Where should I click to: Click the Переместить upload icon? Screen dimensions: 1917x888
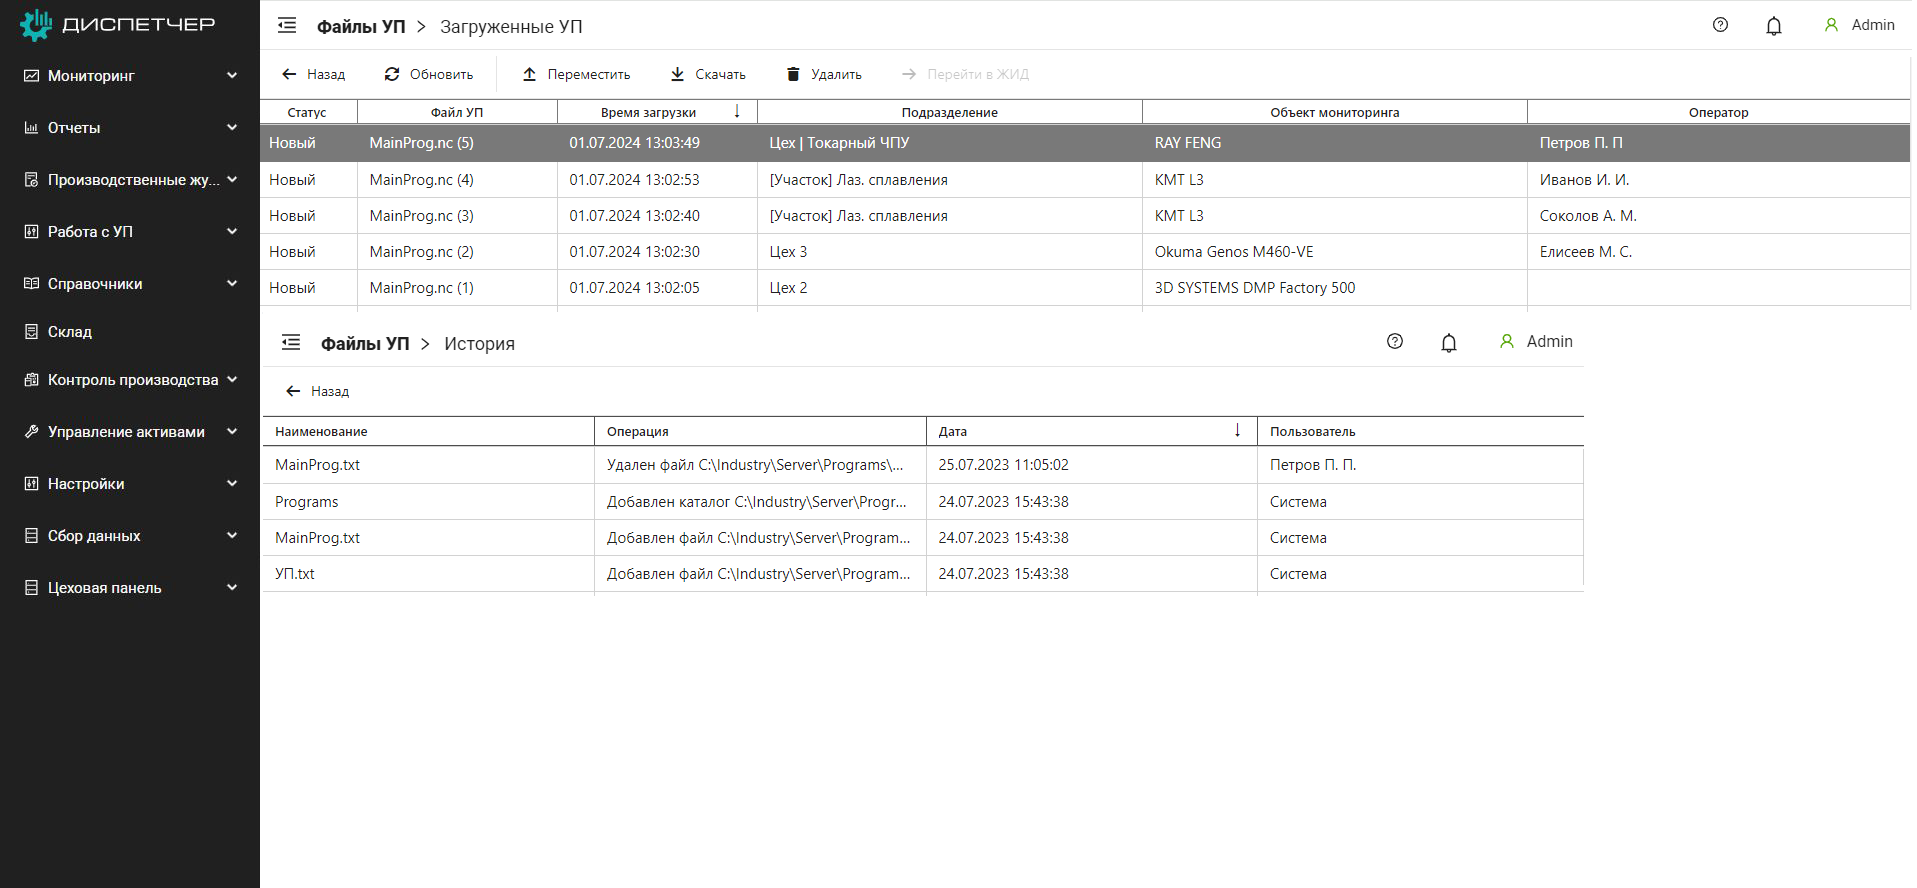click(529, 74)
